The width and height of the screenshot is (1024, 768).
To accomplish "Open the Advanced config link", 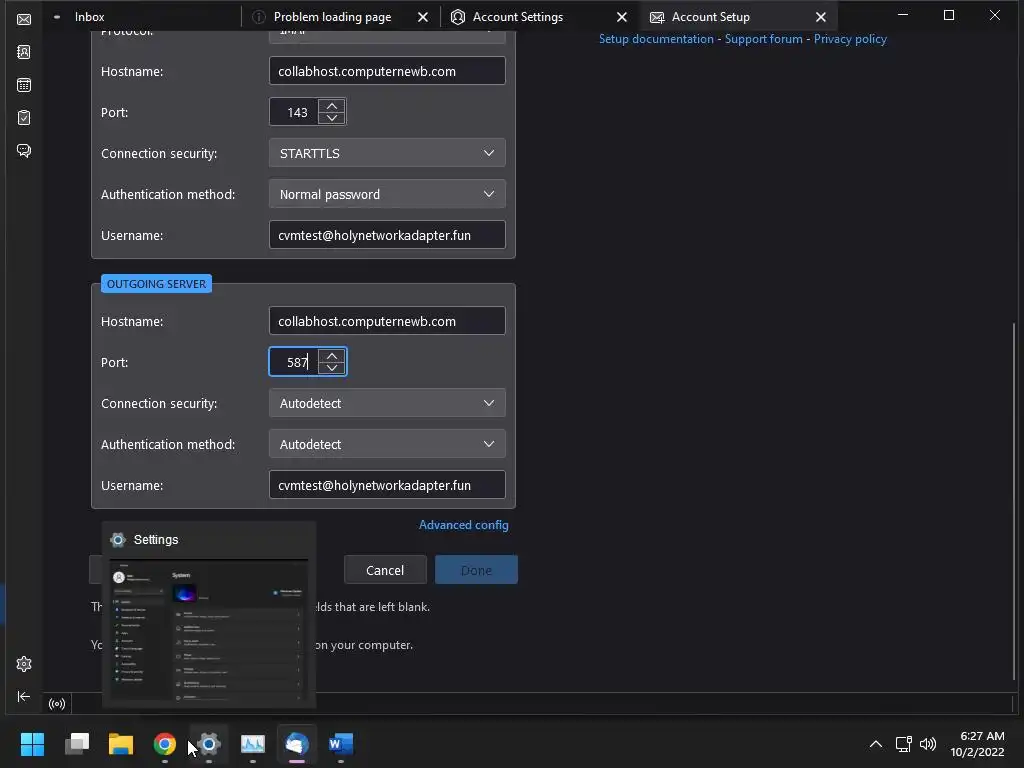I will point(464,524).
